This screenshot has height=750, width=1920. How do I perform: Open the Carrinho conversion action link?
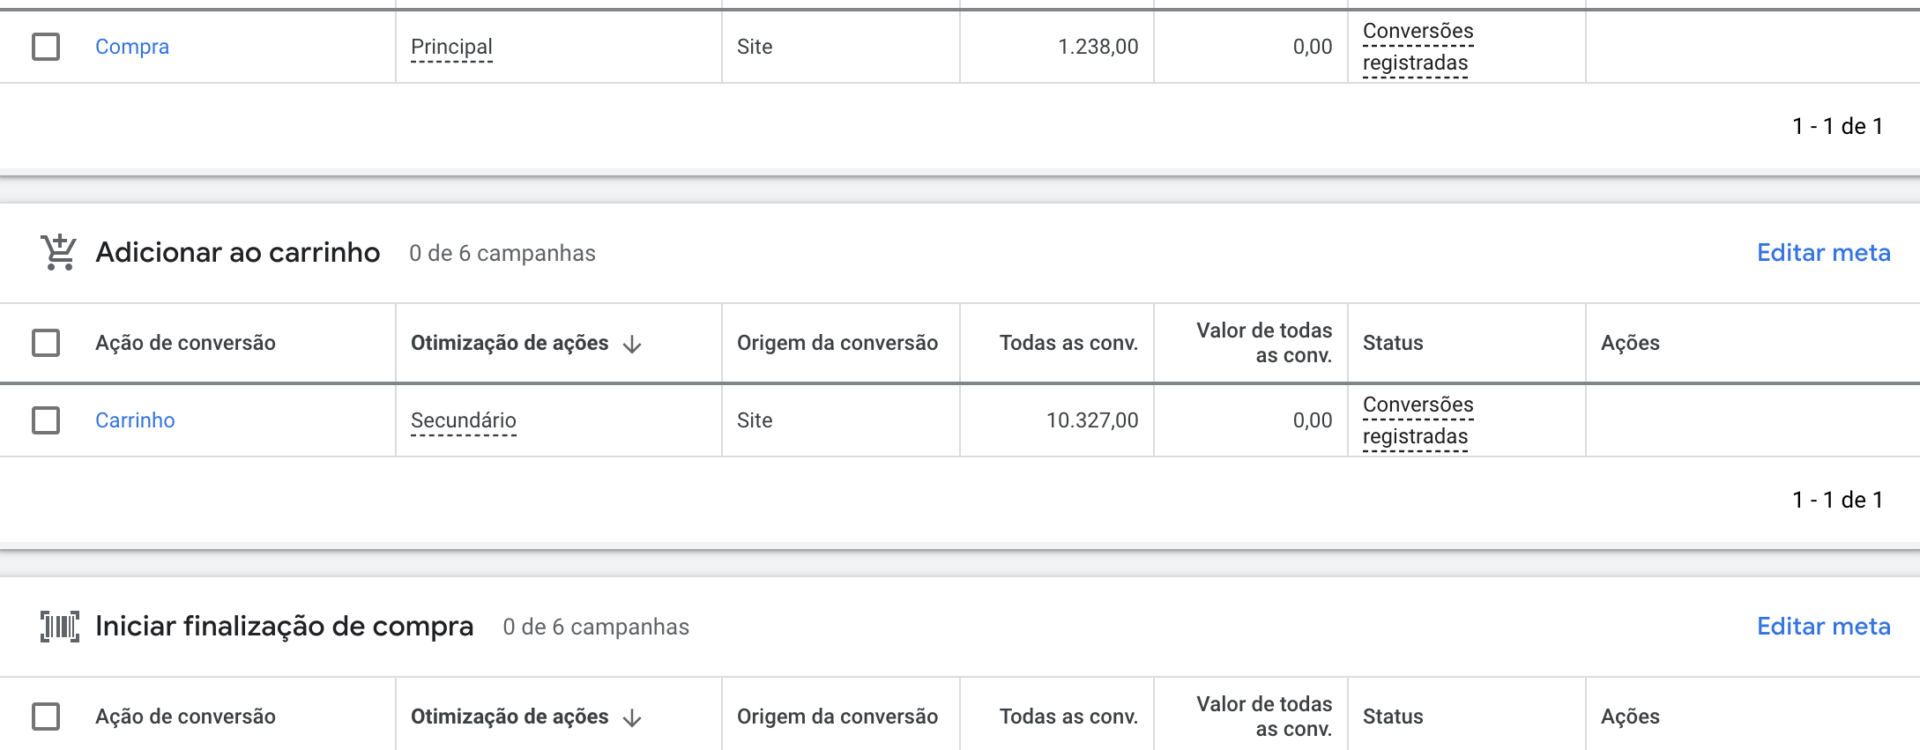[135, 420]
